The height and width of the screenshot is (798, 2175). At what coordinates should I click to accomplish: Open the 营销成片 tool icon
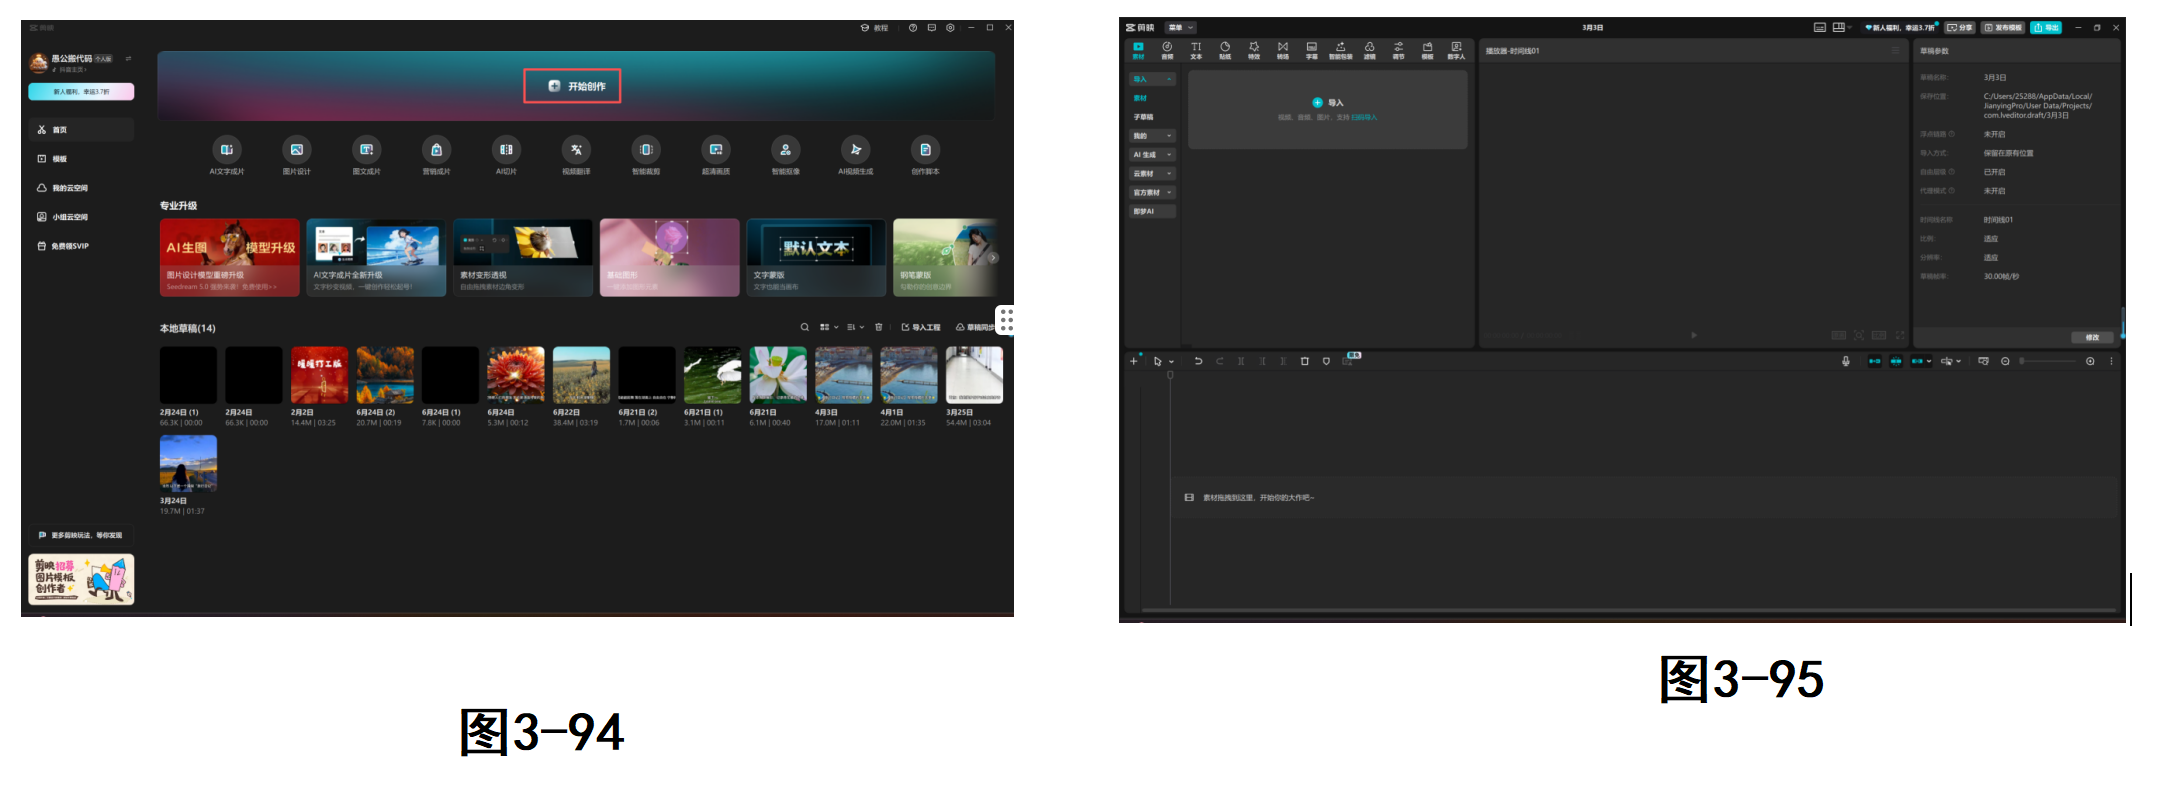tap(437, 150)
